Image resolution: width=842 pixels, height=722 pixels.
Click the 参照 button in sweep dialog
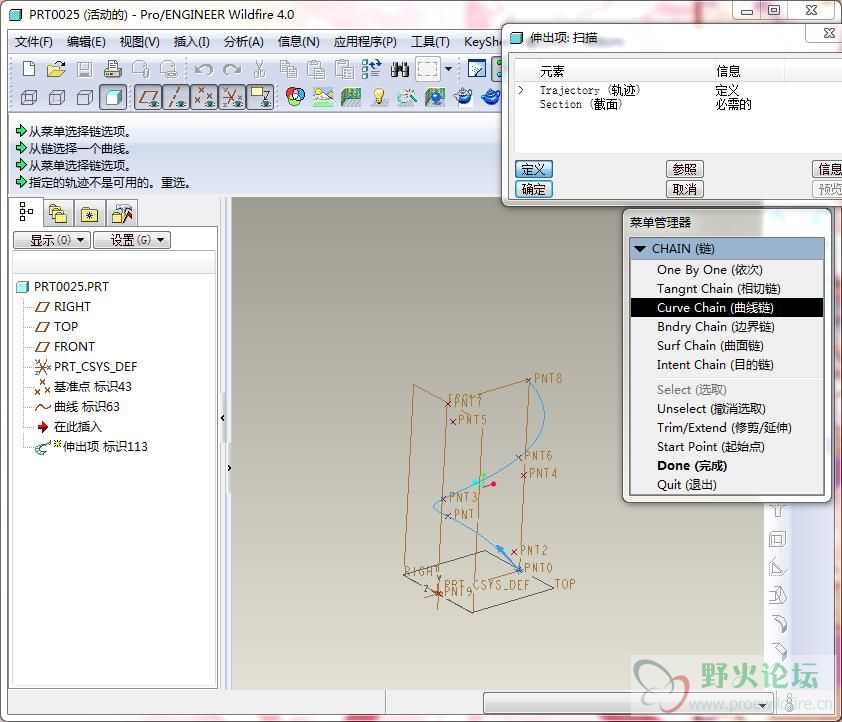point(685,170)
